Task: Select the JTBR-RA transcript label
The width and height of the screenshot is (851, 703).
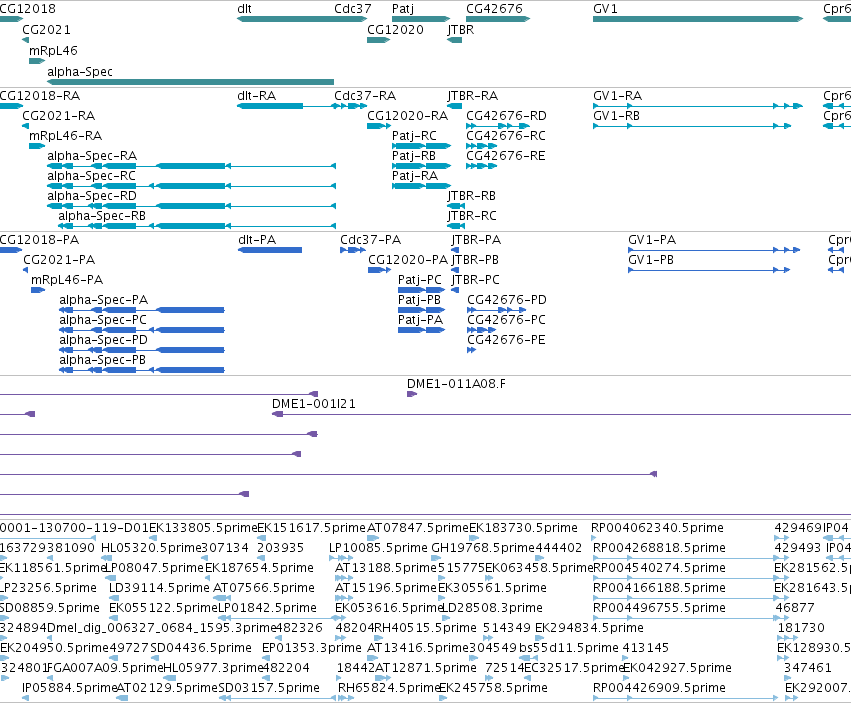Action: (473, 96)
